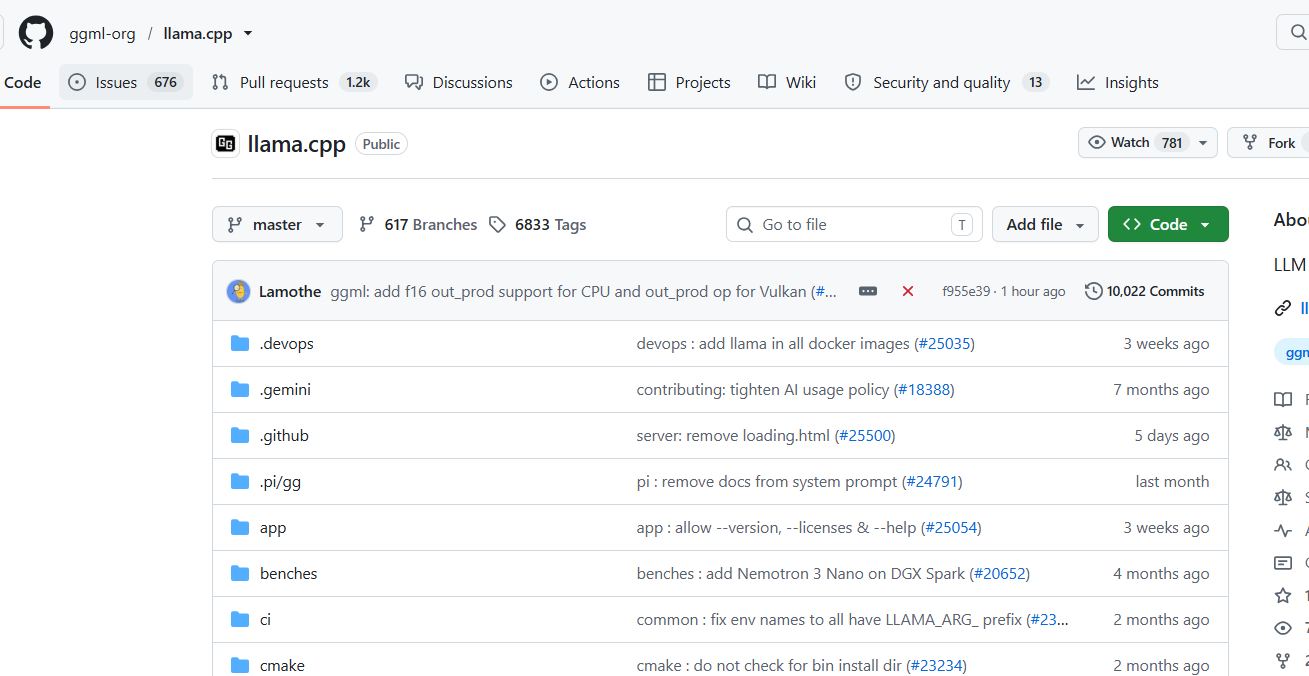Expand the Watch options dropdown arrow
This screenshot has height=676, width=1309.
tap(1205, 143)
